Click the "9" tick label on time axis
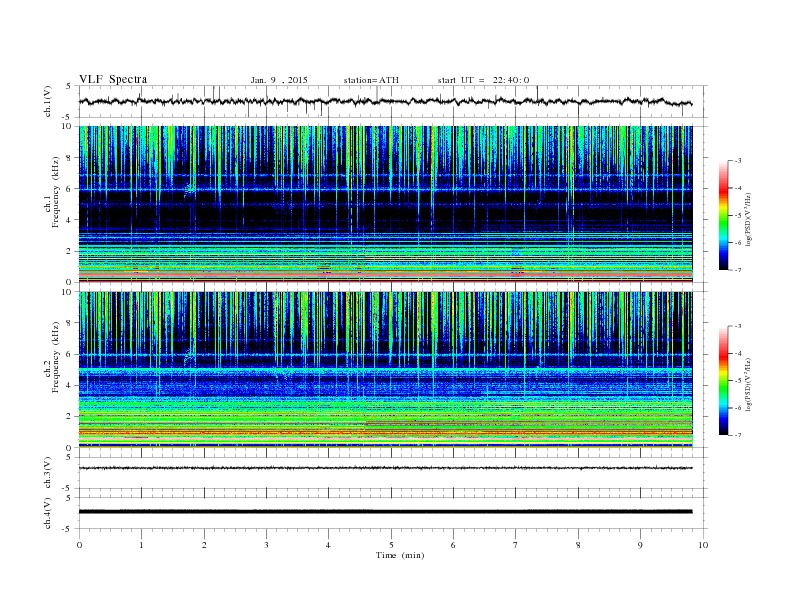792x612 pixels. (x=640, y=545)
